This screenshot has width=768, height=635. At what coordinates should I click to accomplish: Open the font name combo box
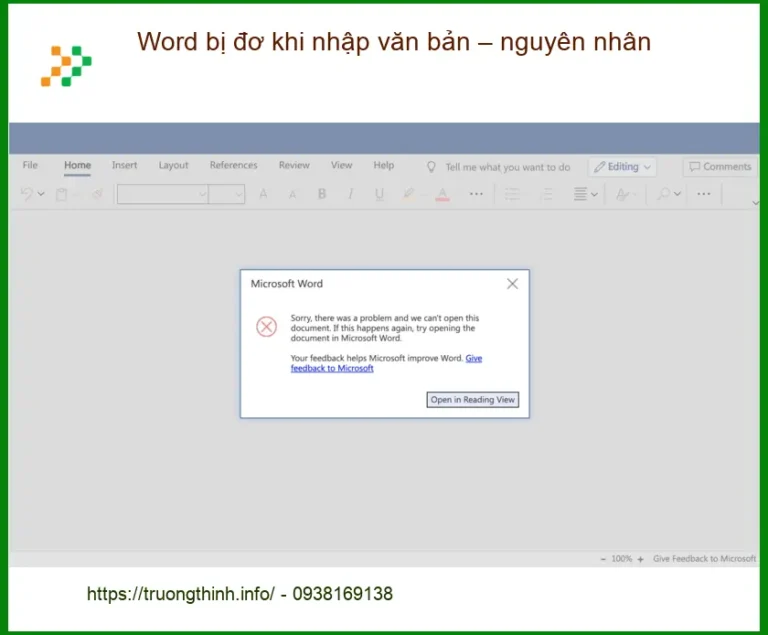point(163,194)
